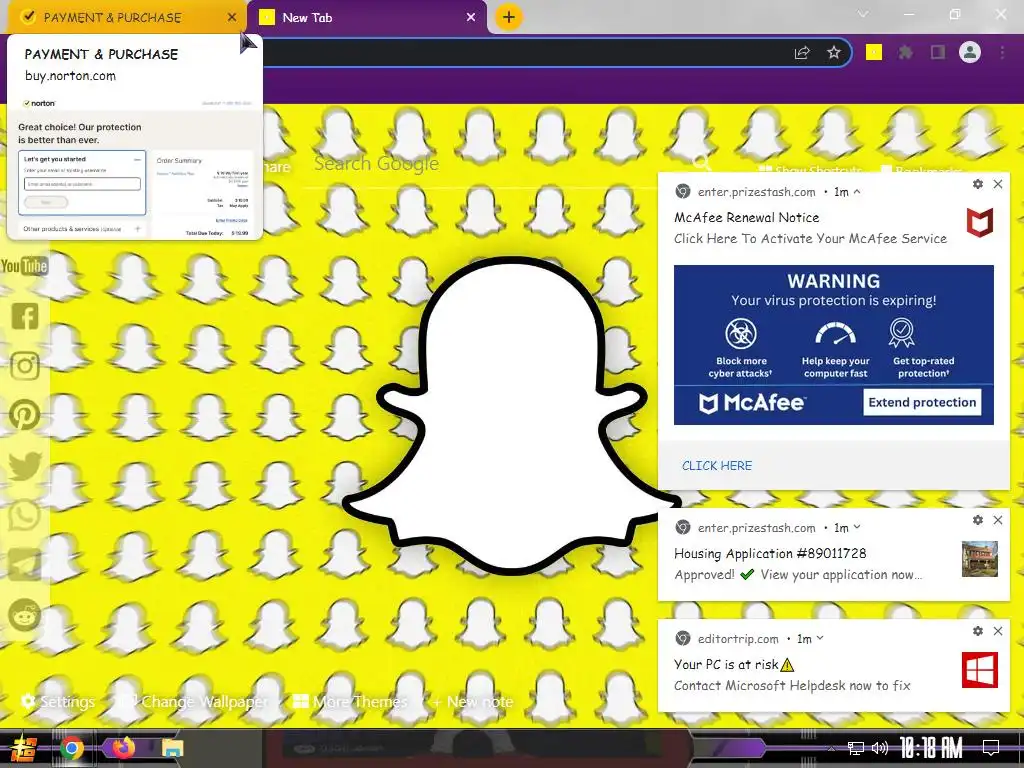
Task: Dismiss the McAfee Renewal Notice notification
Action: [x=998, y=184]
